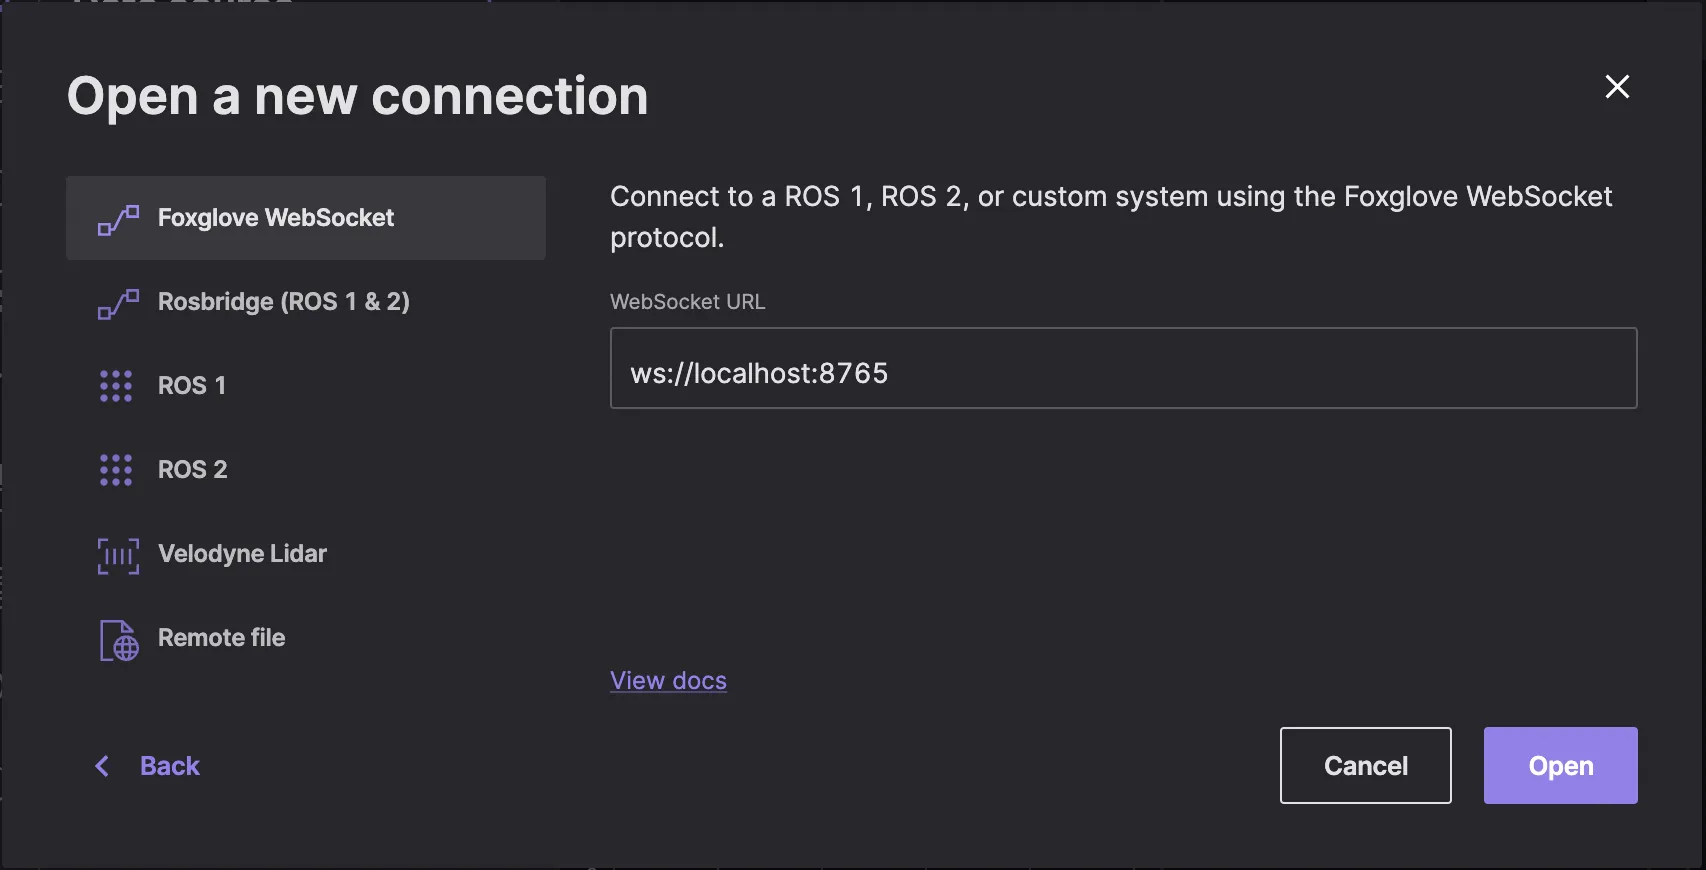Image resolution: width=1706 pixels, height=870 pixels.
Task: Click the WebSocket URL field label
Action: pos(688,302)
